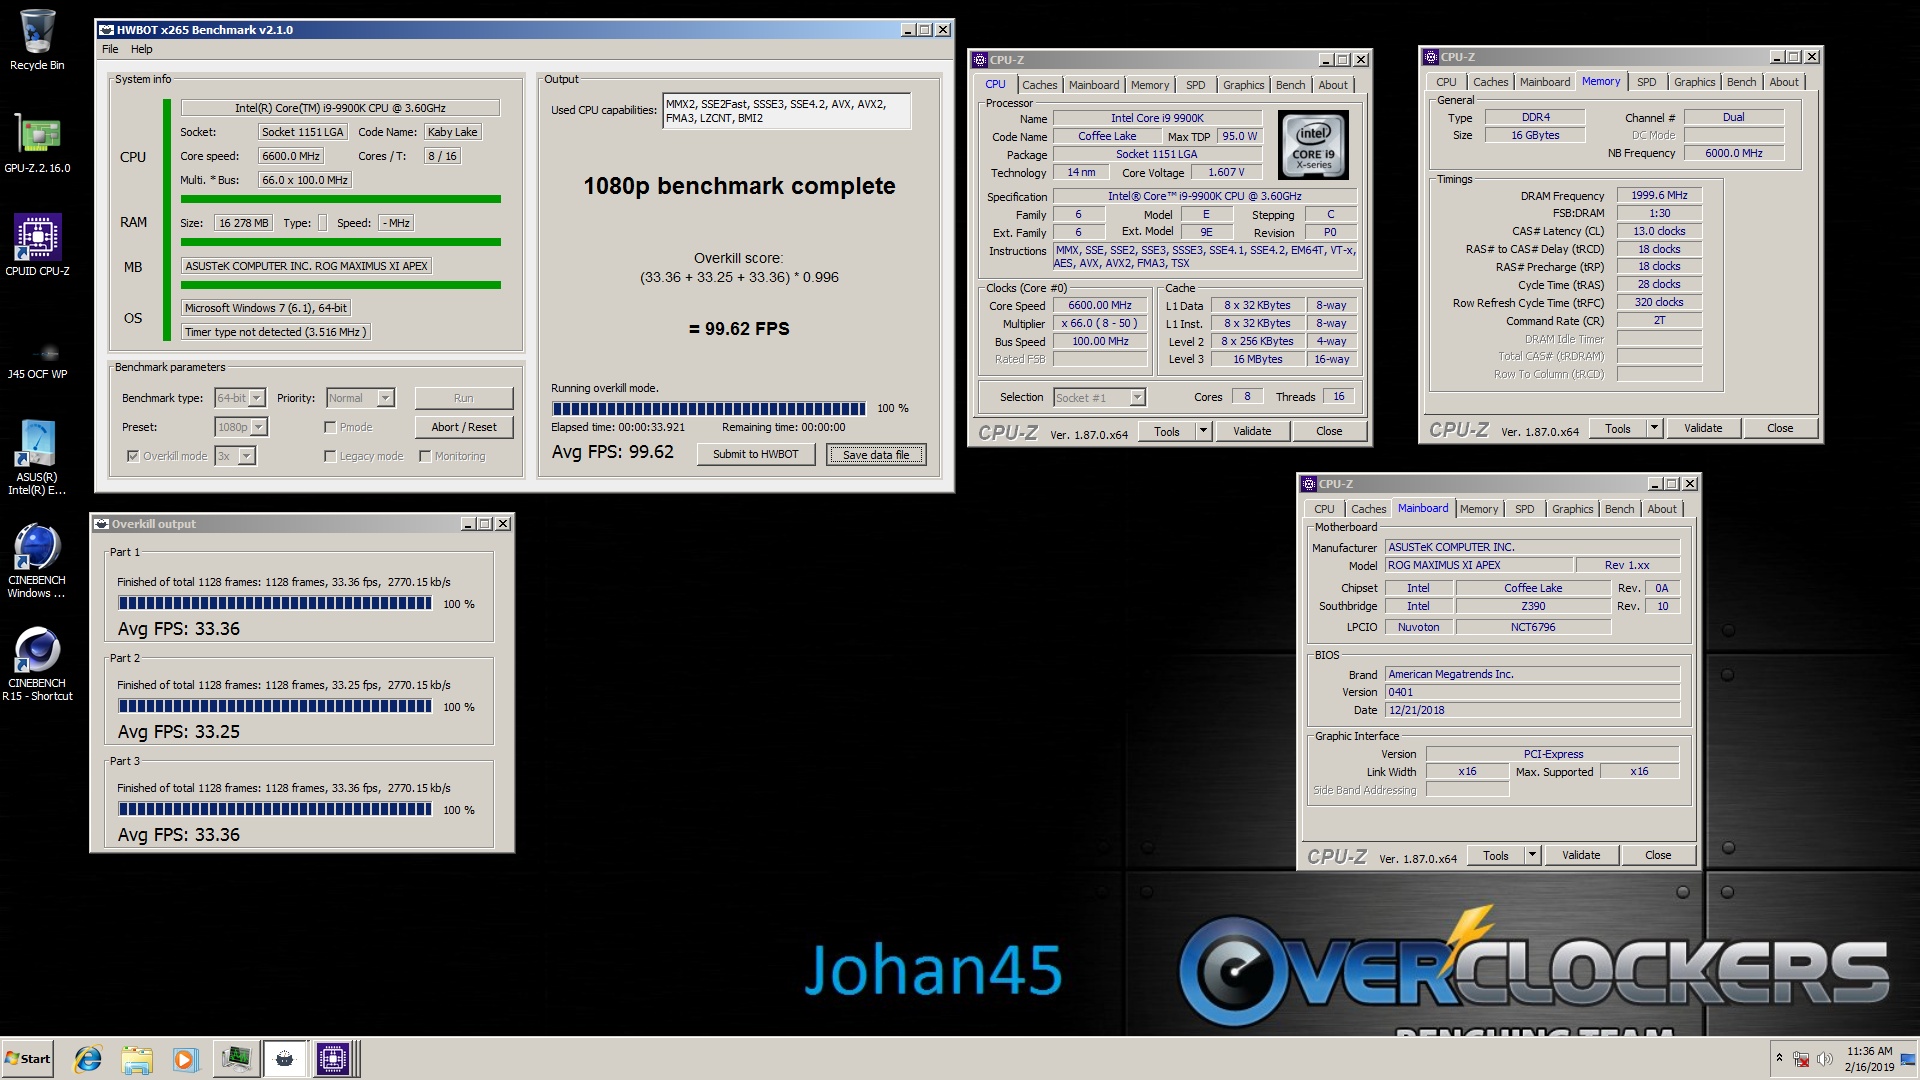This screenshot has width=1920, height=1080.
Task: Open Memory tab in CPU-Z Mainboard window
Action: 1478,509
